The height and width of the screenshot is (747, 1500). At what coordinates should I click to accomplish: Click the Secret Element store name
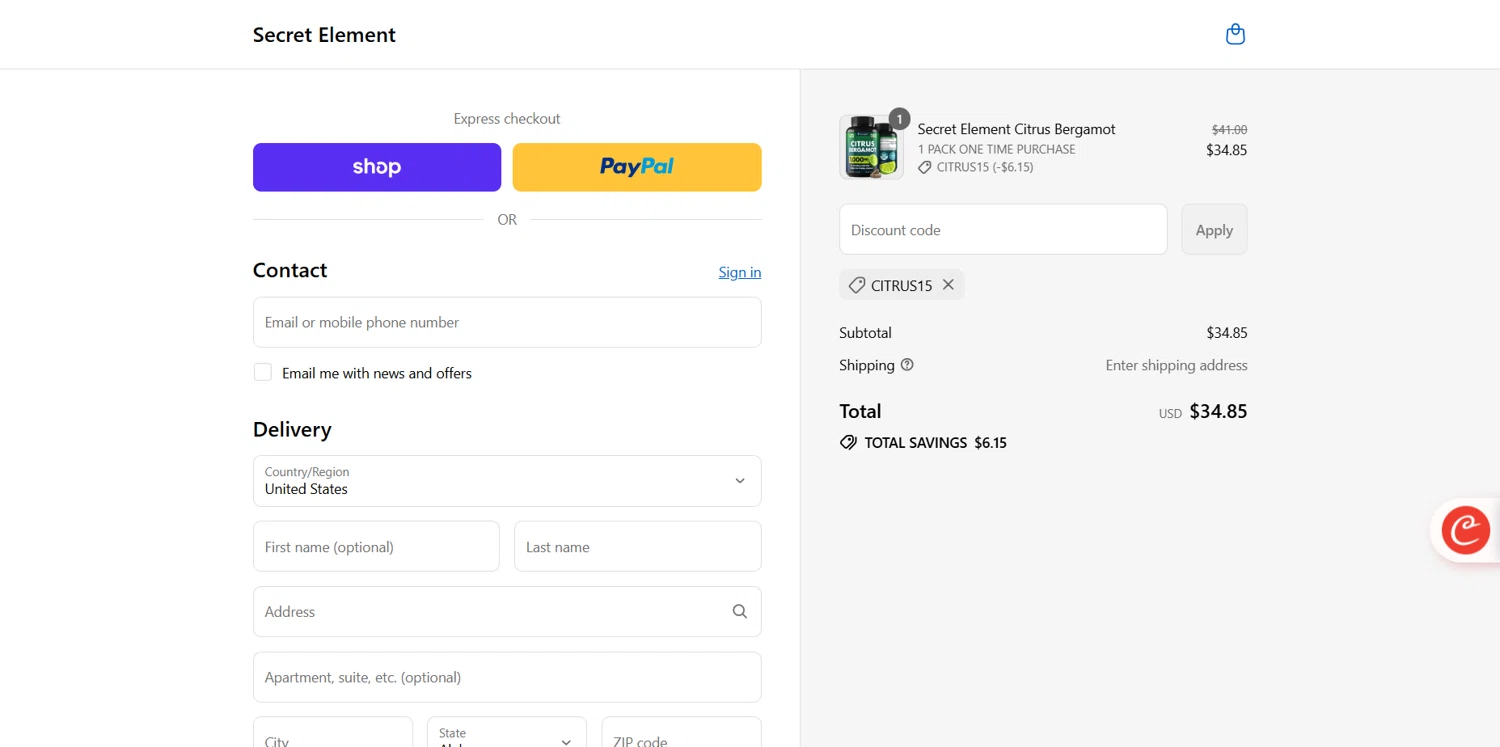point(324,35)
